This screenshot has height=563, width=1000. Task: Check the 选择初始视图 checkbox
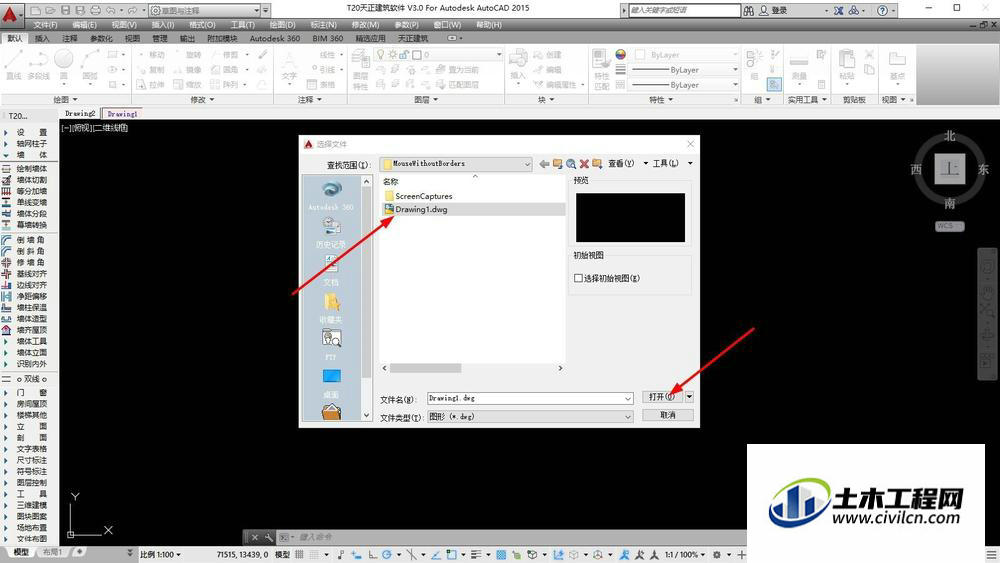click(578, 278)
